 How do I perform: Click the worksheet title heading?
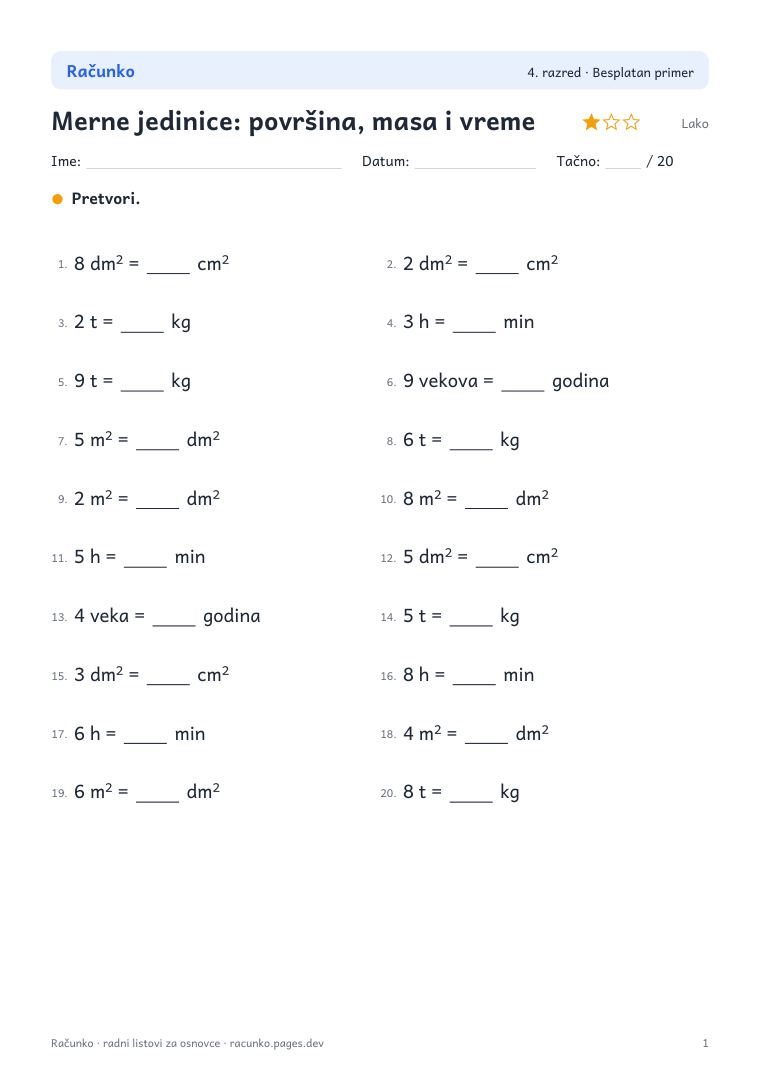293,122
